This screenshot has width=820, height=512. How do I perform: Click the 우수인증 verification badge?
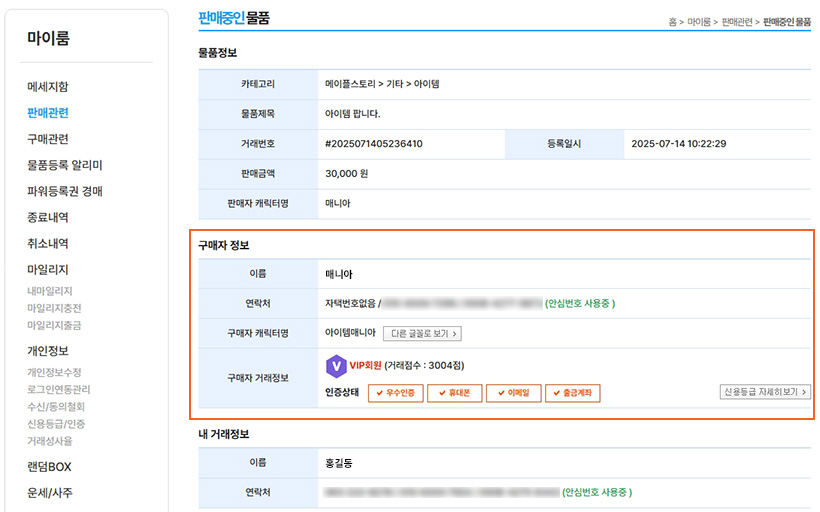pos(397,393)
